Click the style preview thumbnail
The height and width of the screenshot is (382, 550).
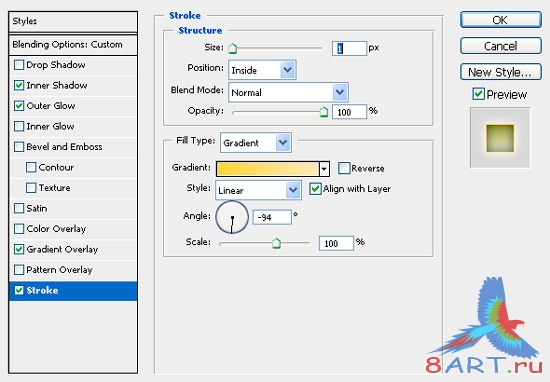click(500, 138)
